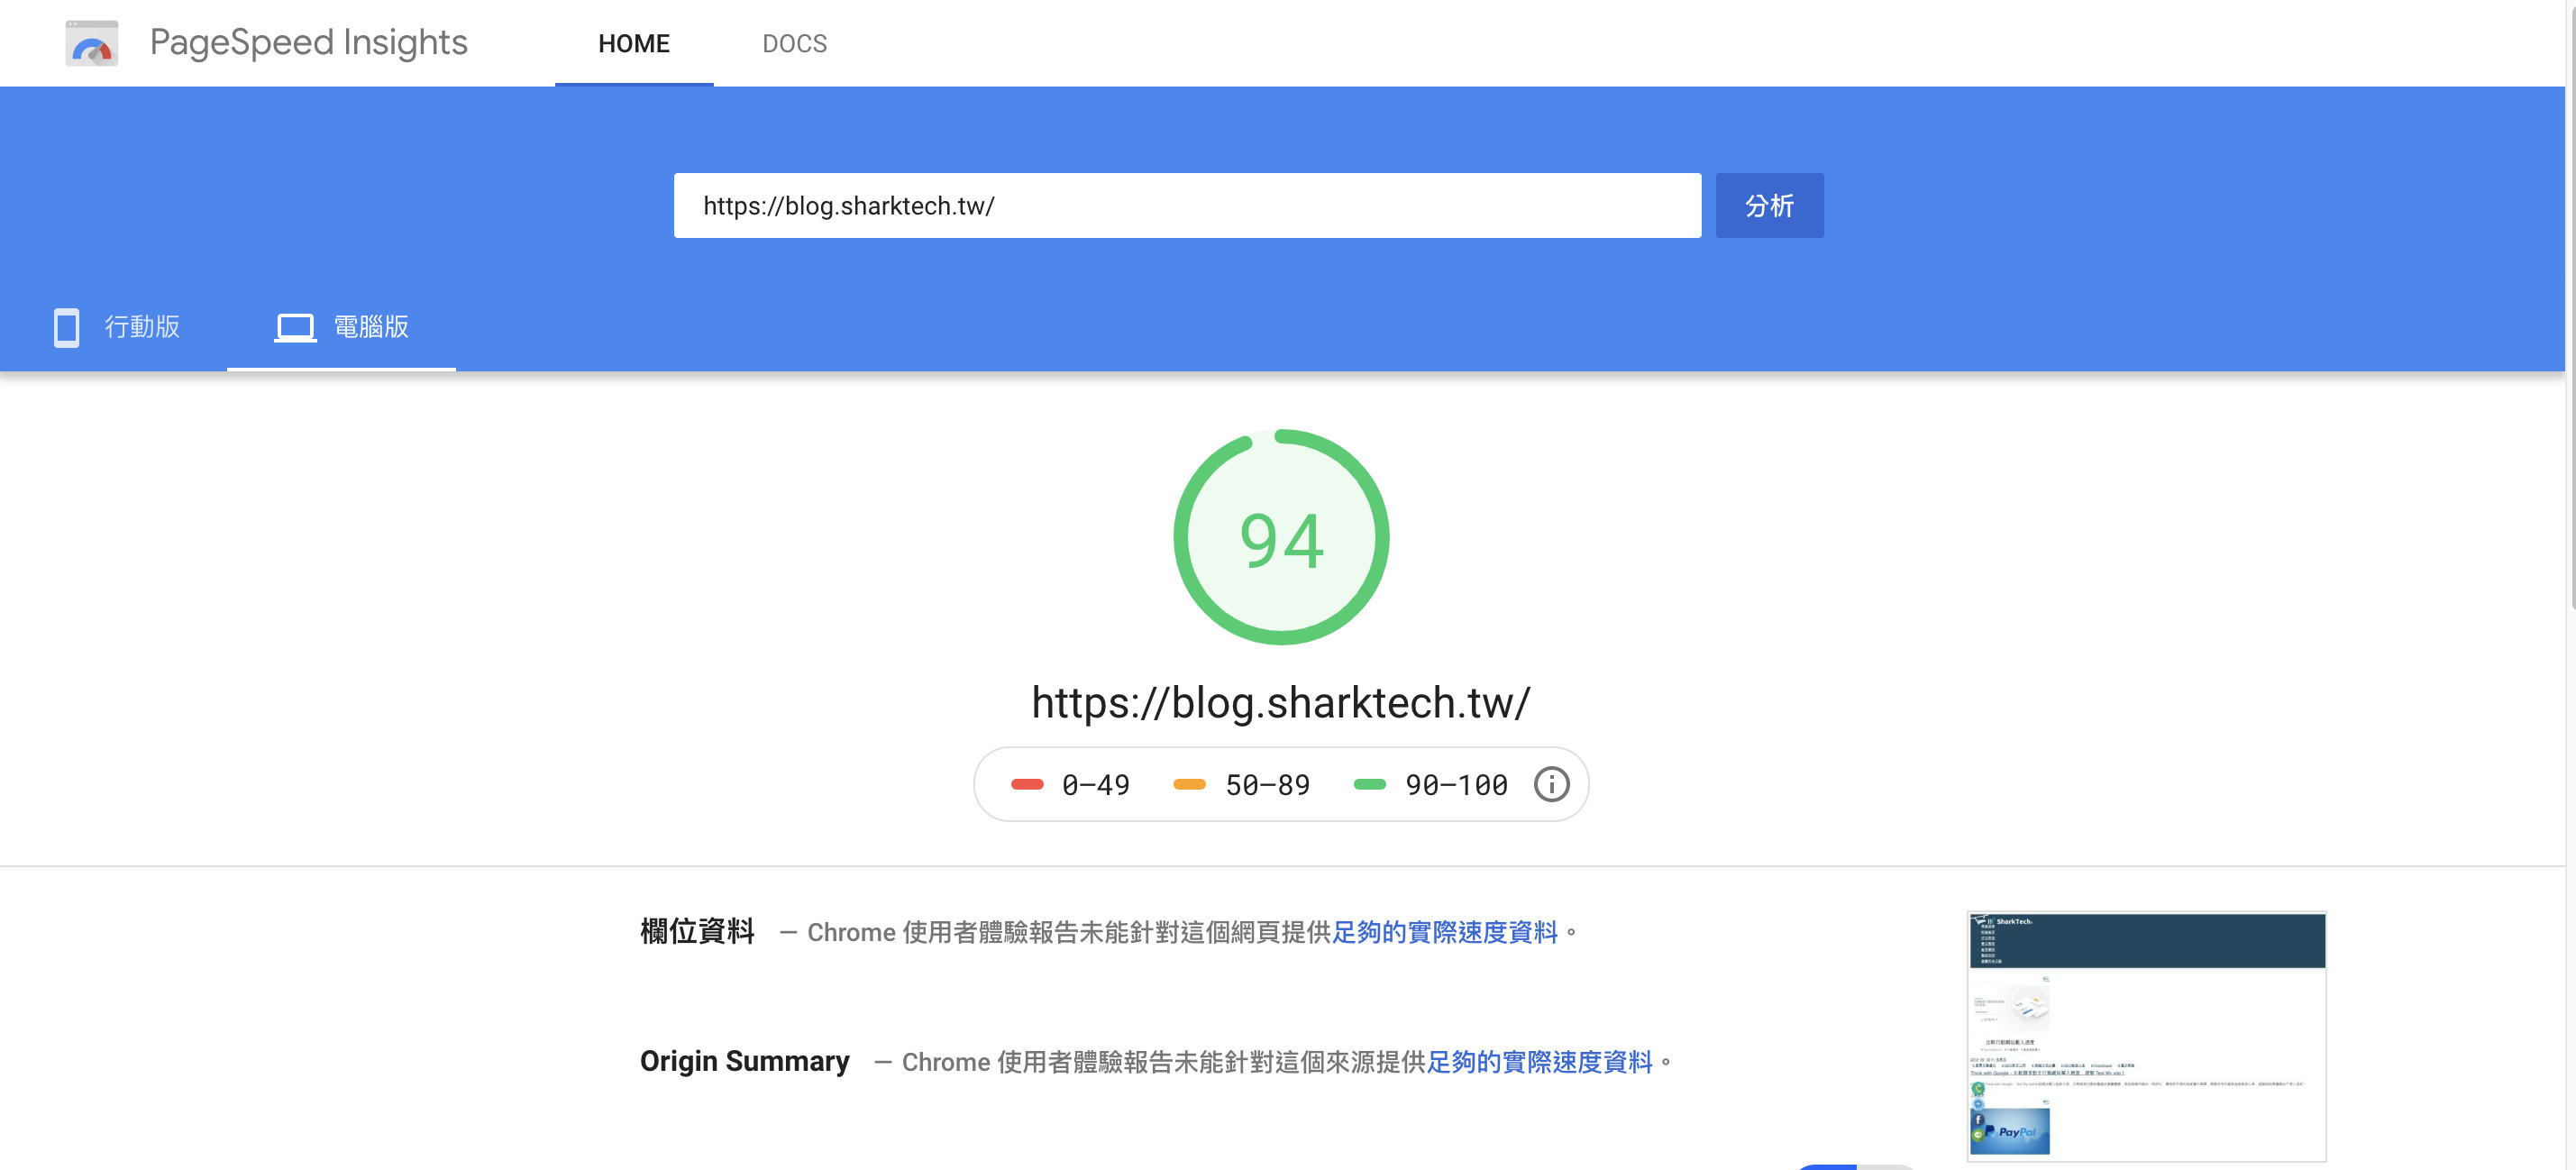Click the 94 performance score gauge

(x=1281, y=538)
